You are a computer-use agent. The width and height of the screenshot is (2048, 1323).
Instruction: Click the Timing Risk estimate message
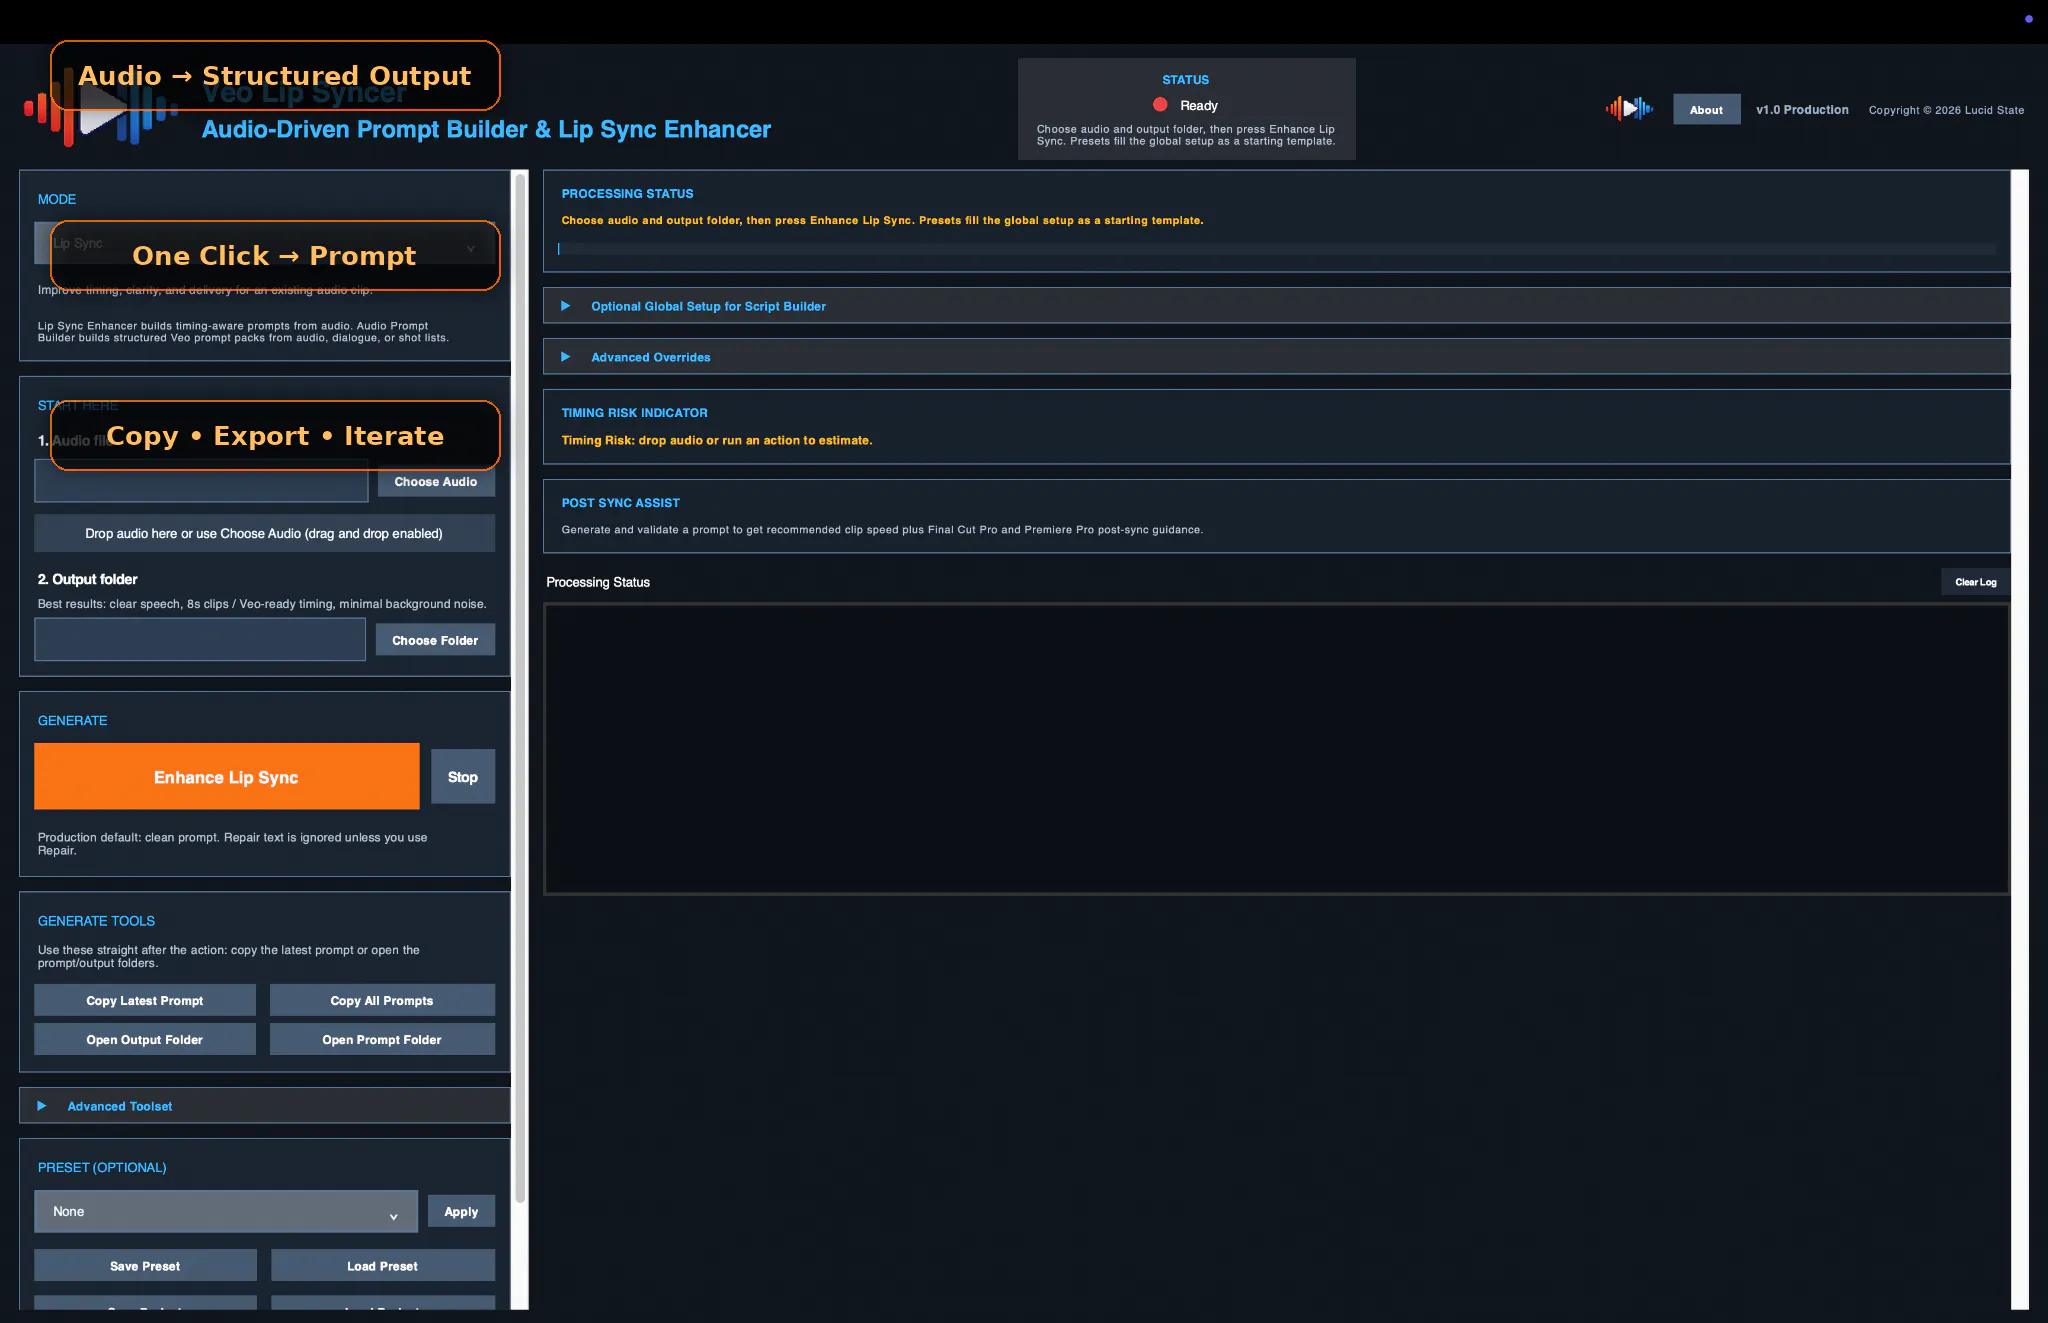(x=717, y=440)
